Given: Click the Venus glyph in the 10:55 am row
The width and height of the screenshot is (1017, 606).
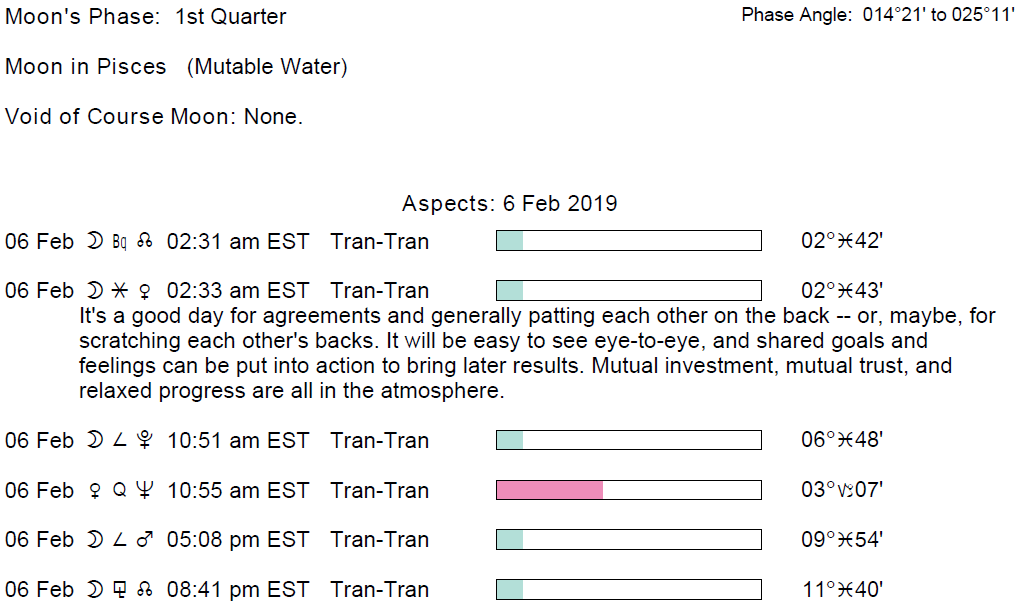Looking at the screenshot, I should point(95,491).
